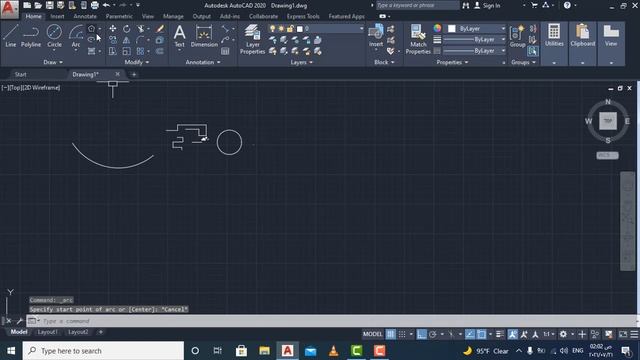Select the Arc tool

pos(76,36)
